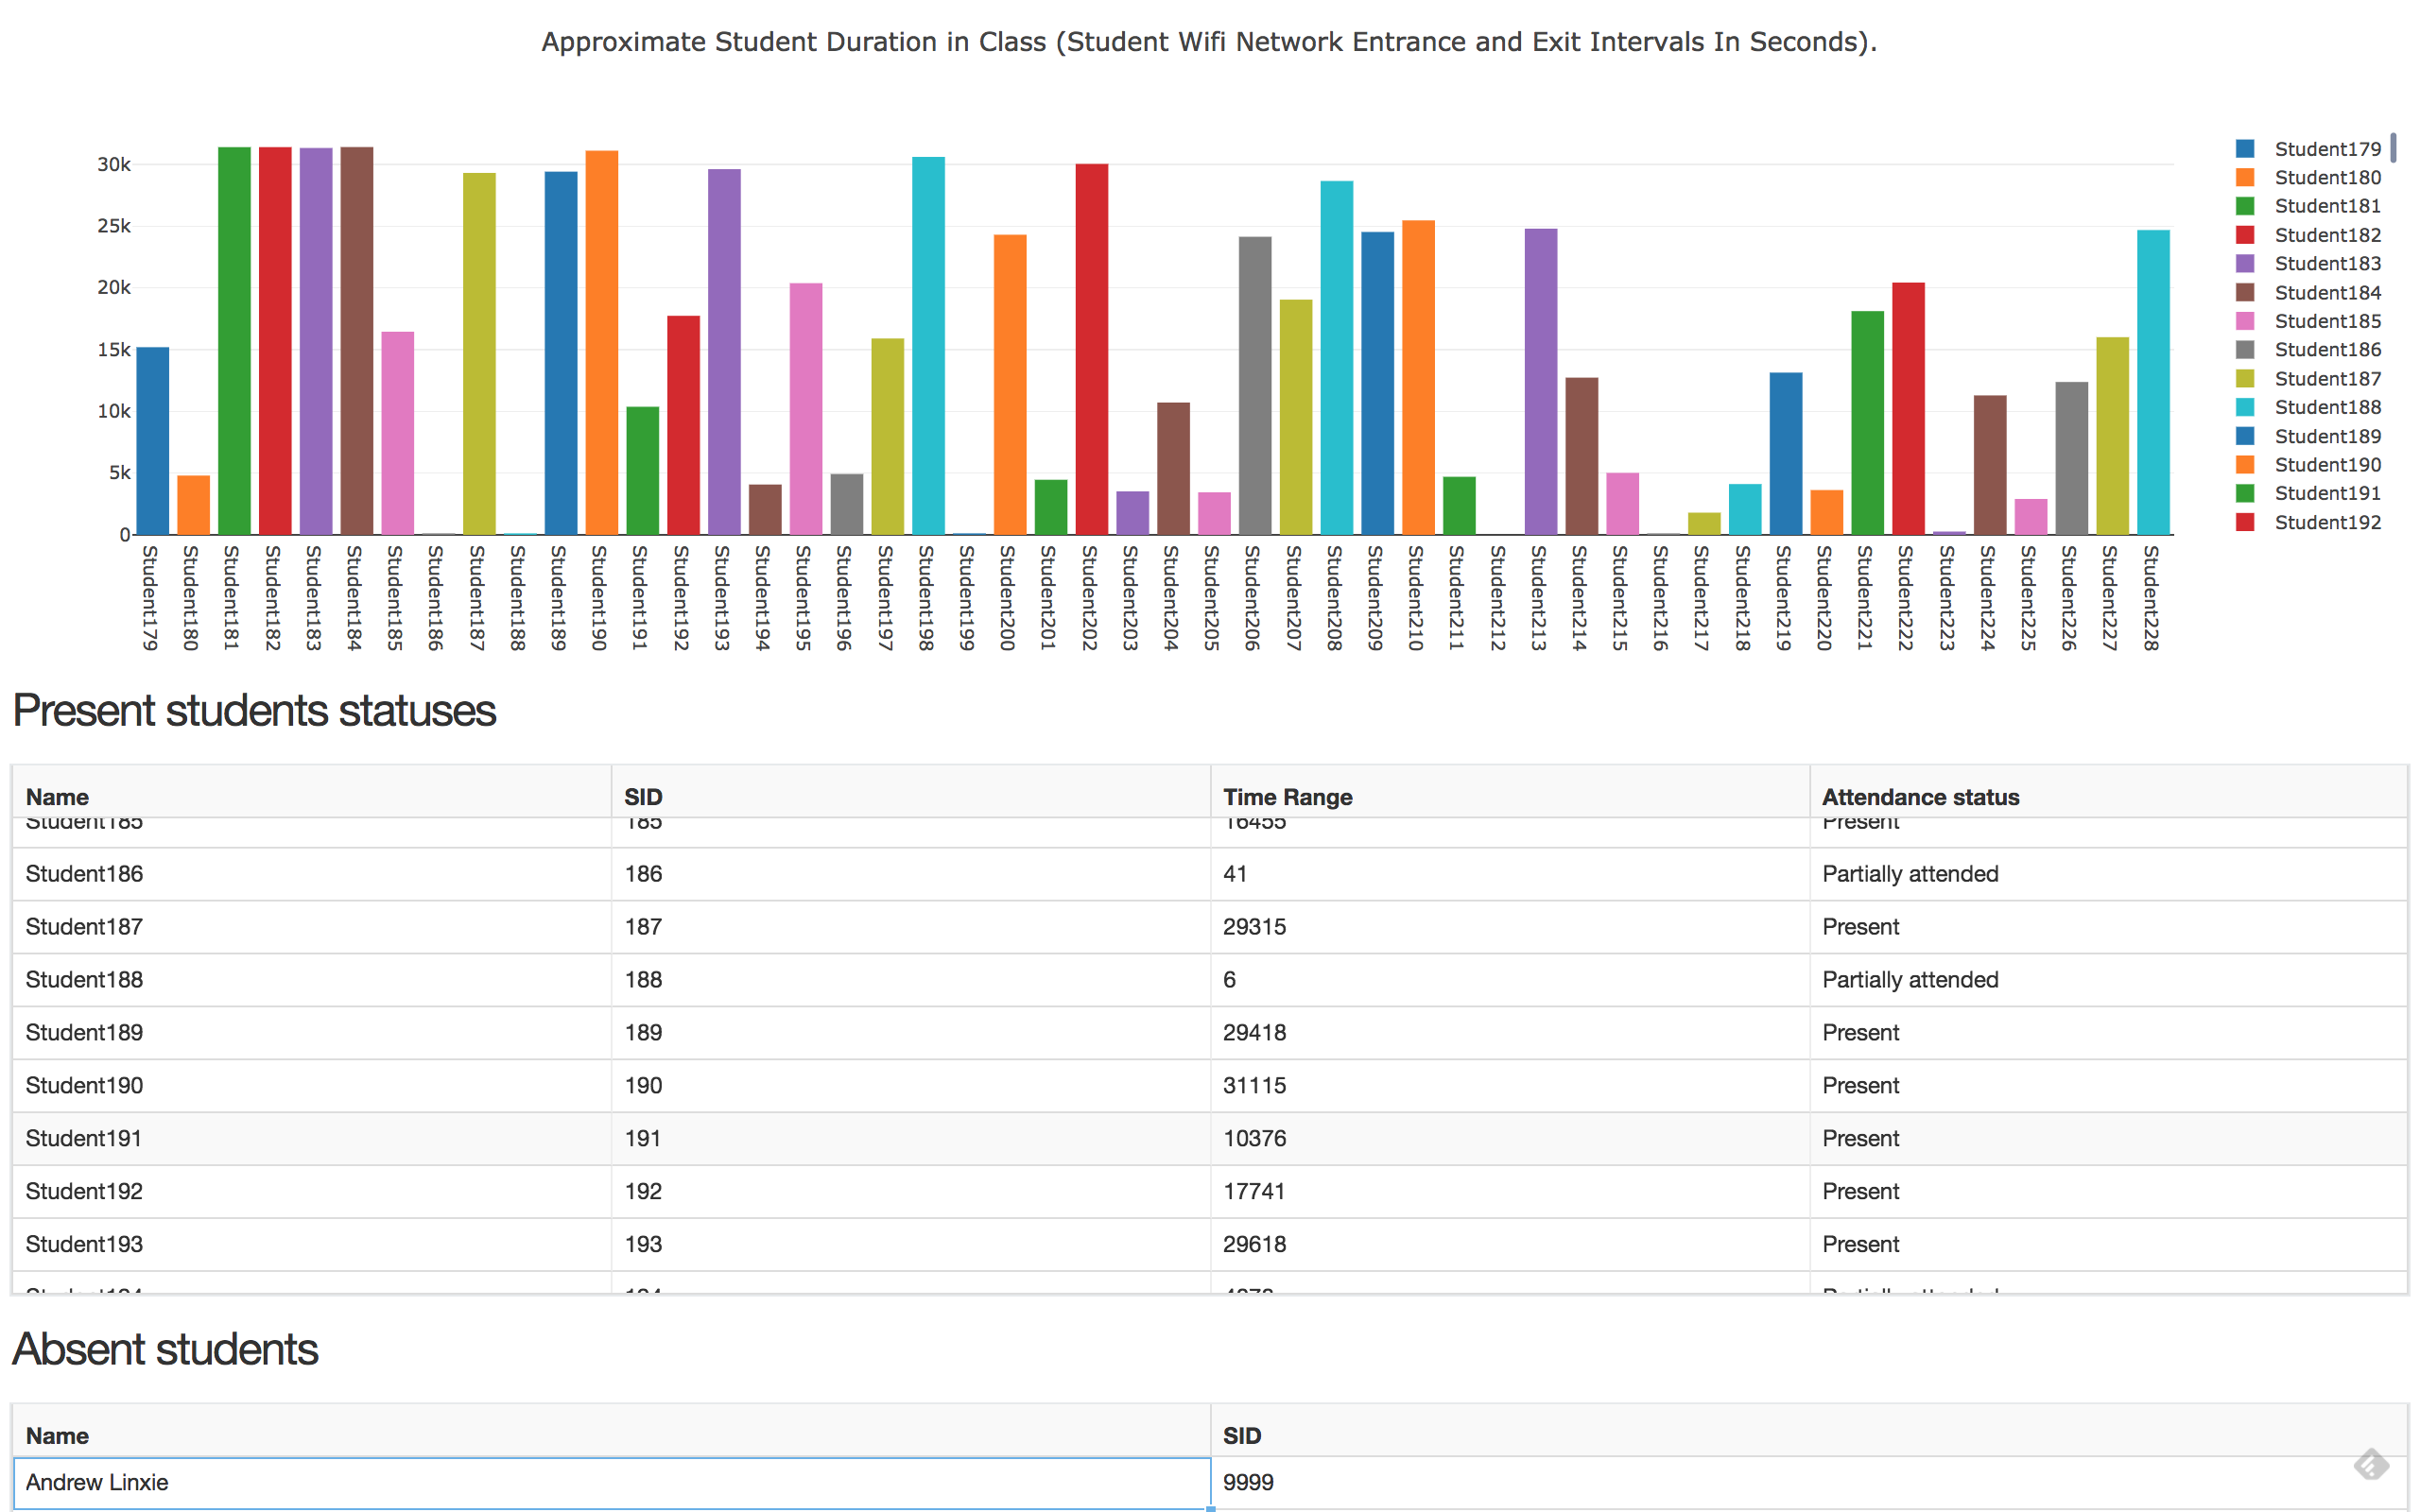Select the 9999 SID cell
The width and height of the screenshot is (2420, 1512).
pos(1248,1482)
